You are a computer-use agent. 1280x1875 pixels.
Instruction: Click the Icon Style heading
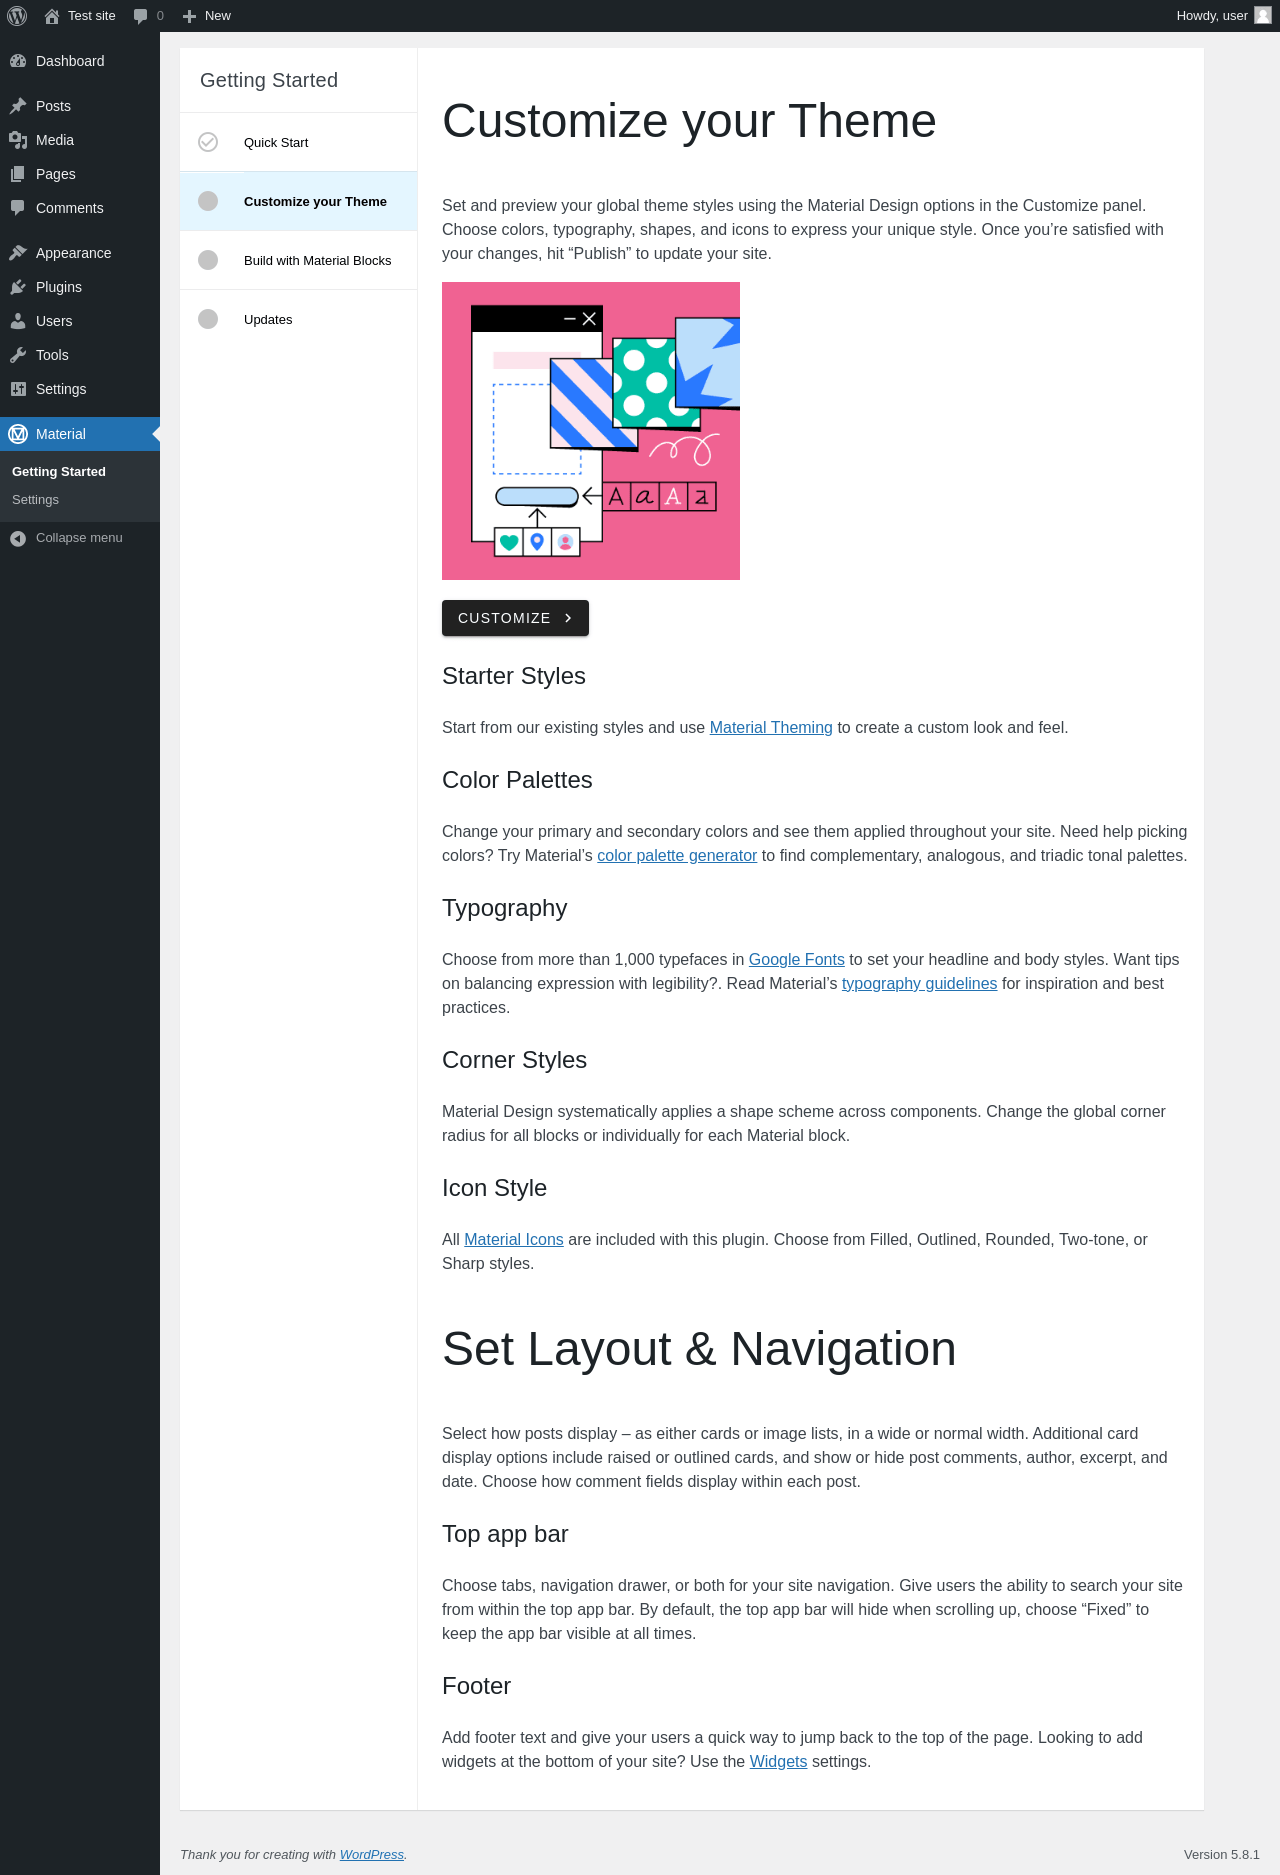[494, 1188]
